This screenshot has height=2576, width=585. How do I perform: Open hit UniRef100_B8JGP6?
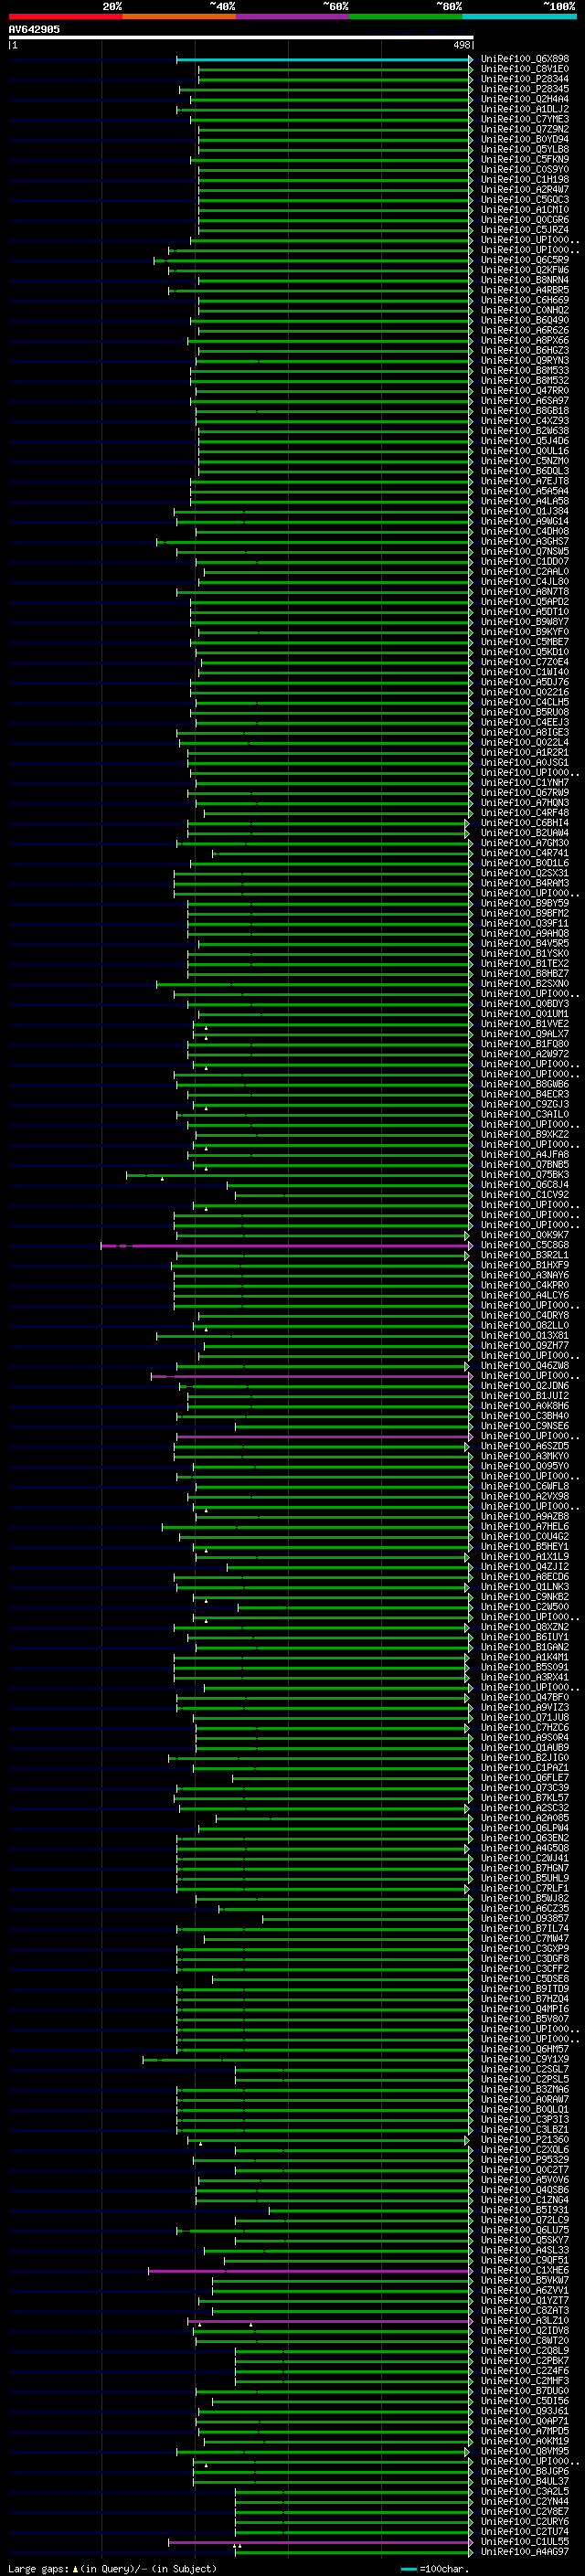point(525,2471)
